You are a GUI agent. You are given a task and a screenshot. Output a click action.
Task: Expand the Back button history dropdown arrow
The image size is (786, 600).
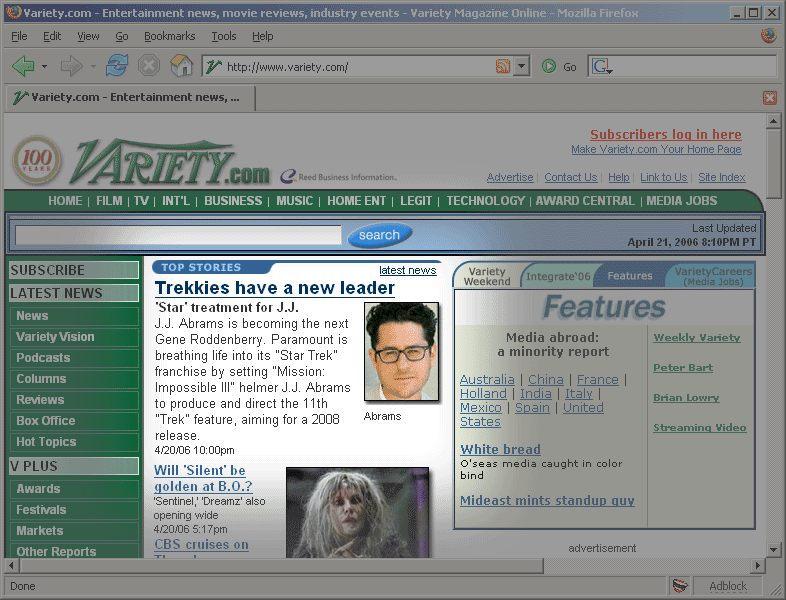pos(44,67)
